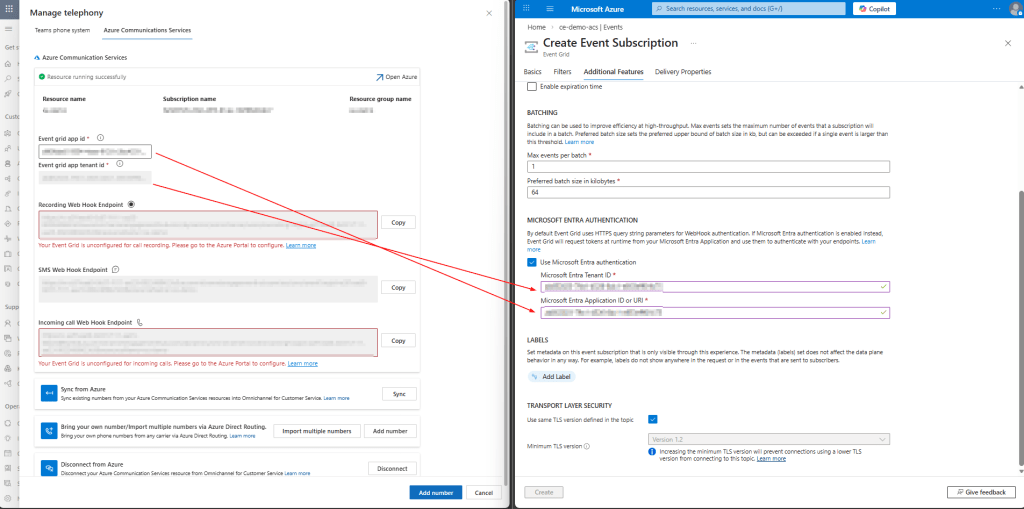Click the Open Azure arrow icon
1024x509 pixels.
pyautogui.click(x=379, y=76)
